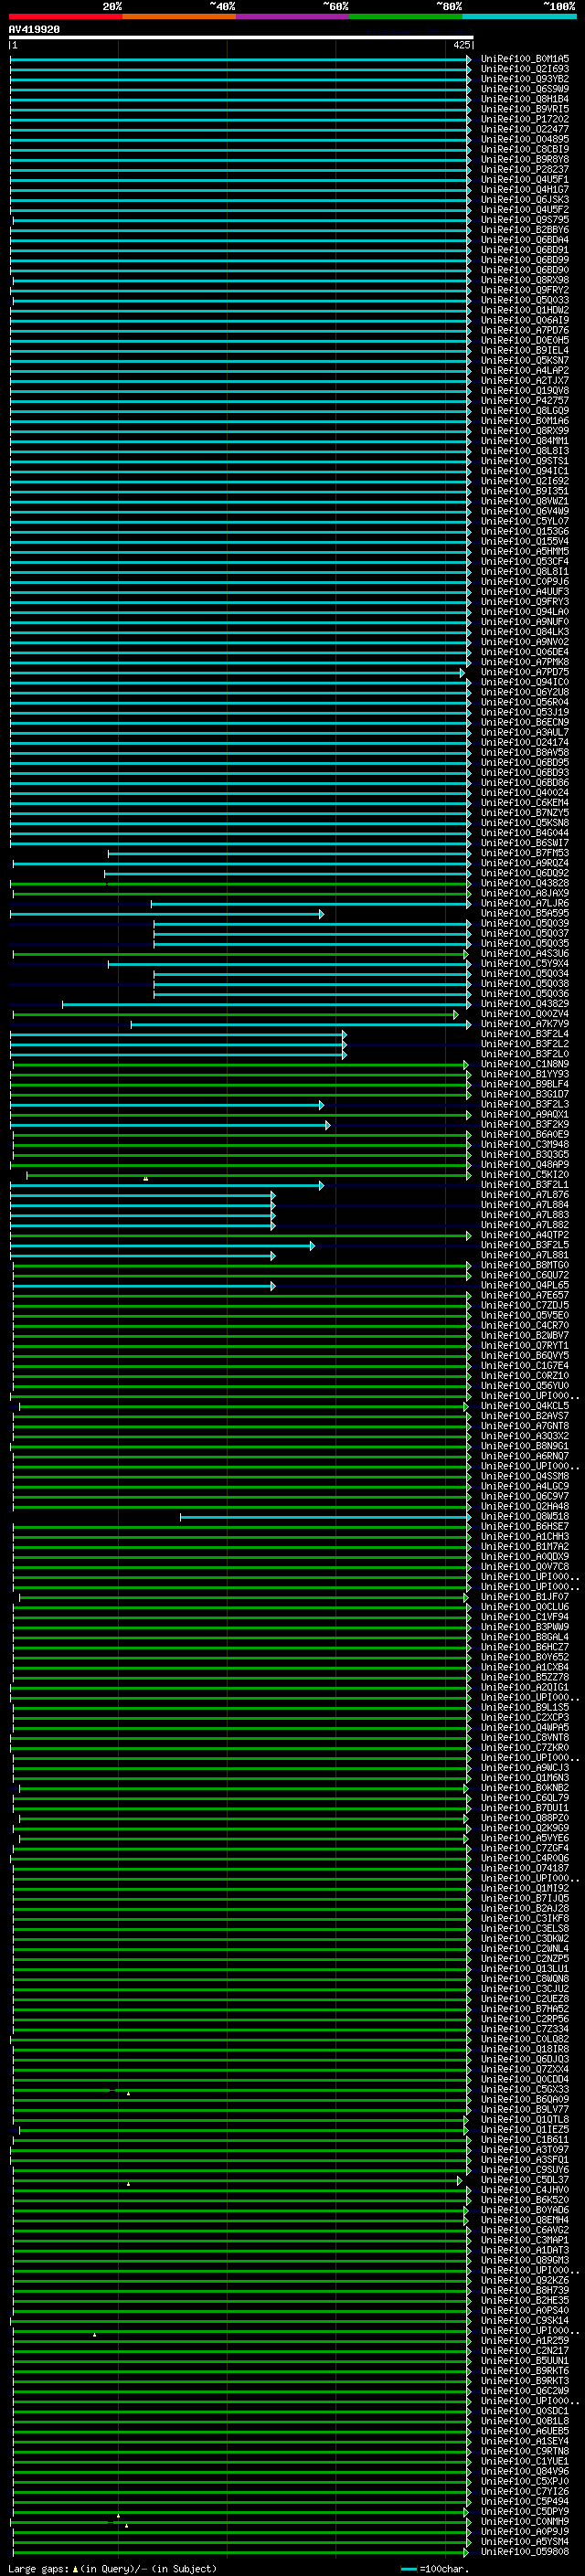The width and height of the screenshot is (585, 2576).
Task: Click UniRef100_A5HMM5 label
Action: pos(525,552)
